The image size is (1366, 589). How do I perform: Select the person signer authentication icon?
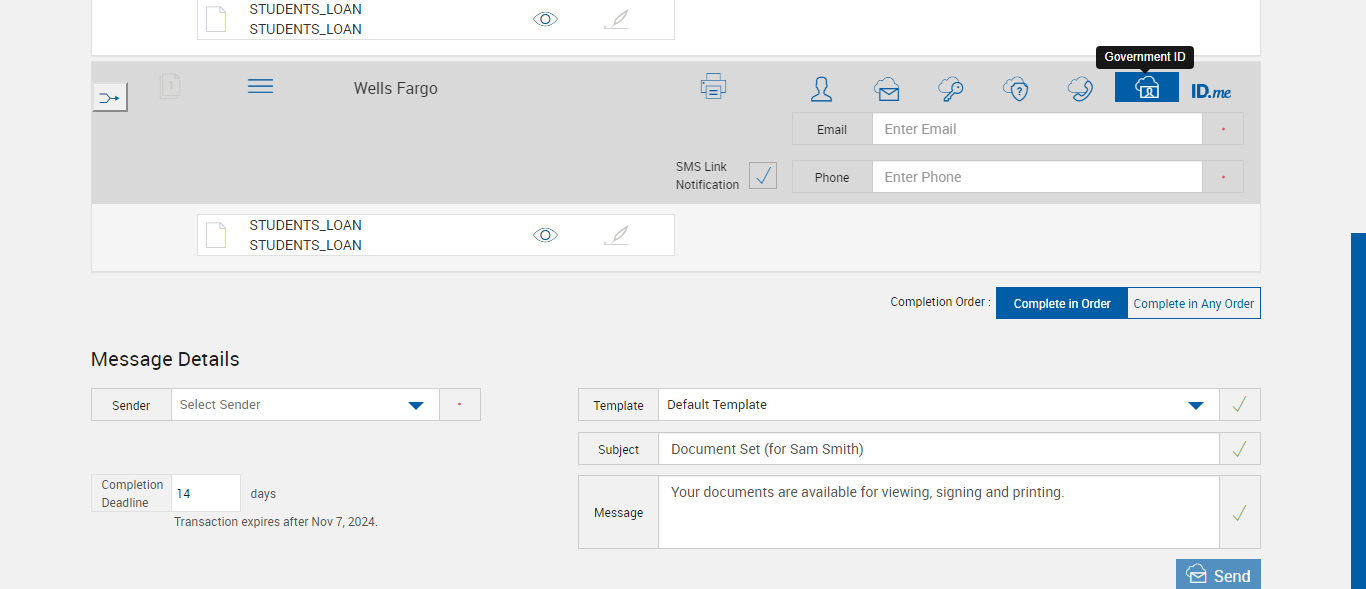(821, 89)
